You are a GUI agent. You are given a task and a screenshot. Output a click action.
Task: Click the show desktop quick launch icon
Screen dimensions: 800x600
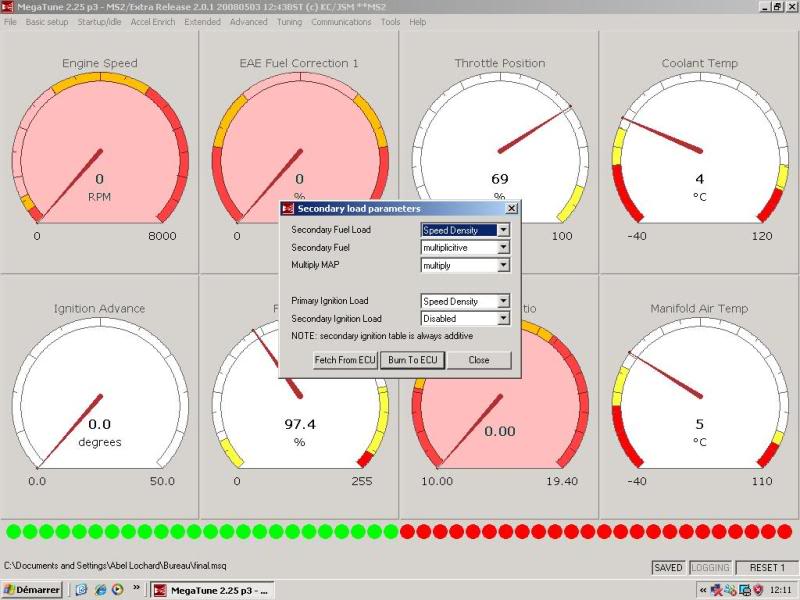[x=81, y=590]
